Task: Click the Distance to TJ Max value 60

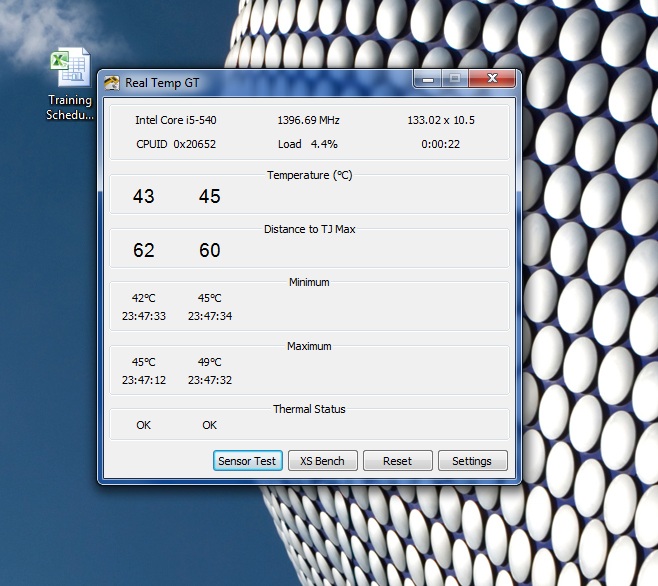Action: tap(209, 250)
